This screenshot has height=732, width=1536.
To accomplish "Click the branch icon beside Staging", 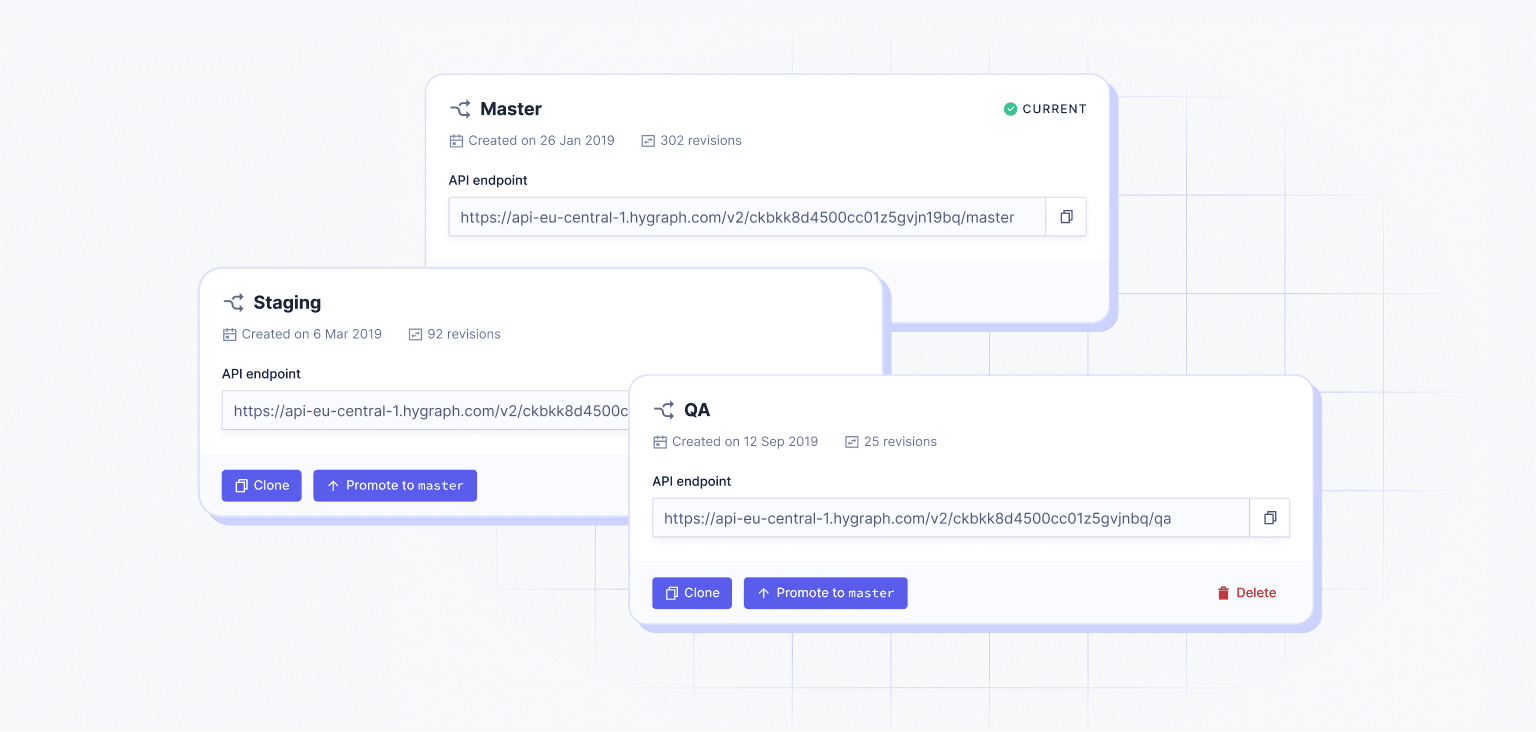I will pyautogui.click(x=233, y=303).
